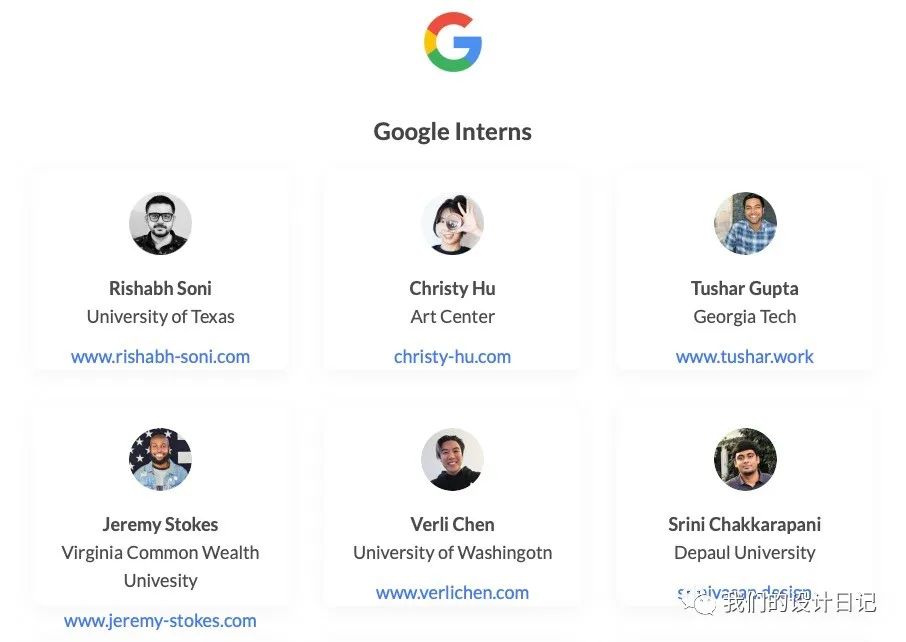906x642 pixels.
Task: Click the Google G logo
Action: 452,42
